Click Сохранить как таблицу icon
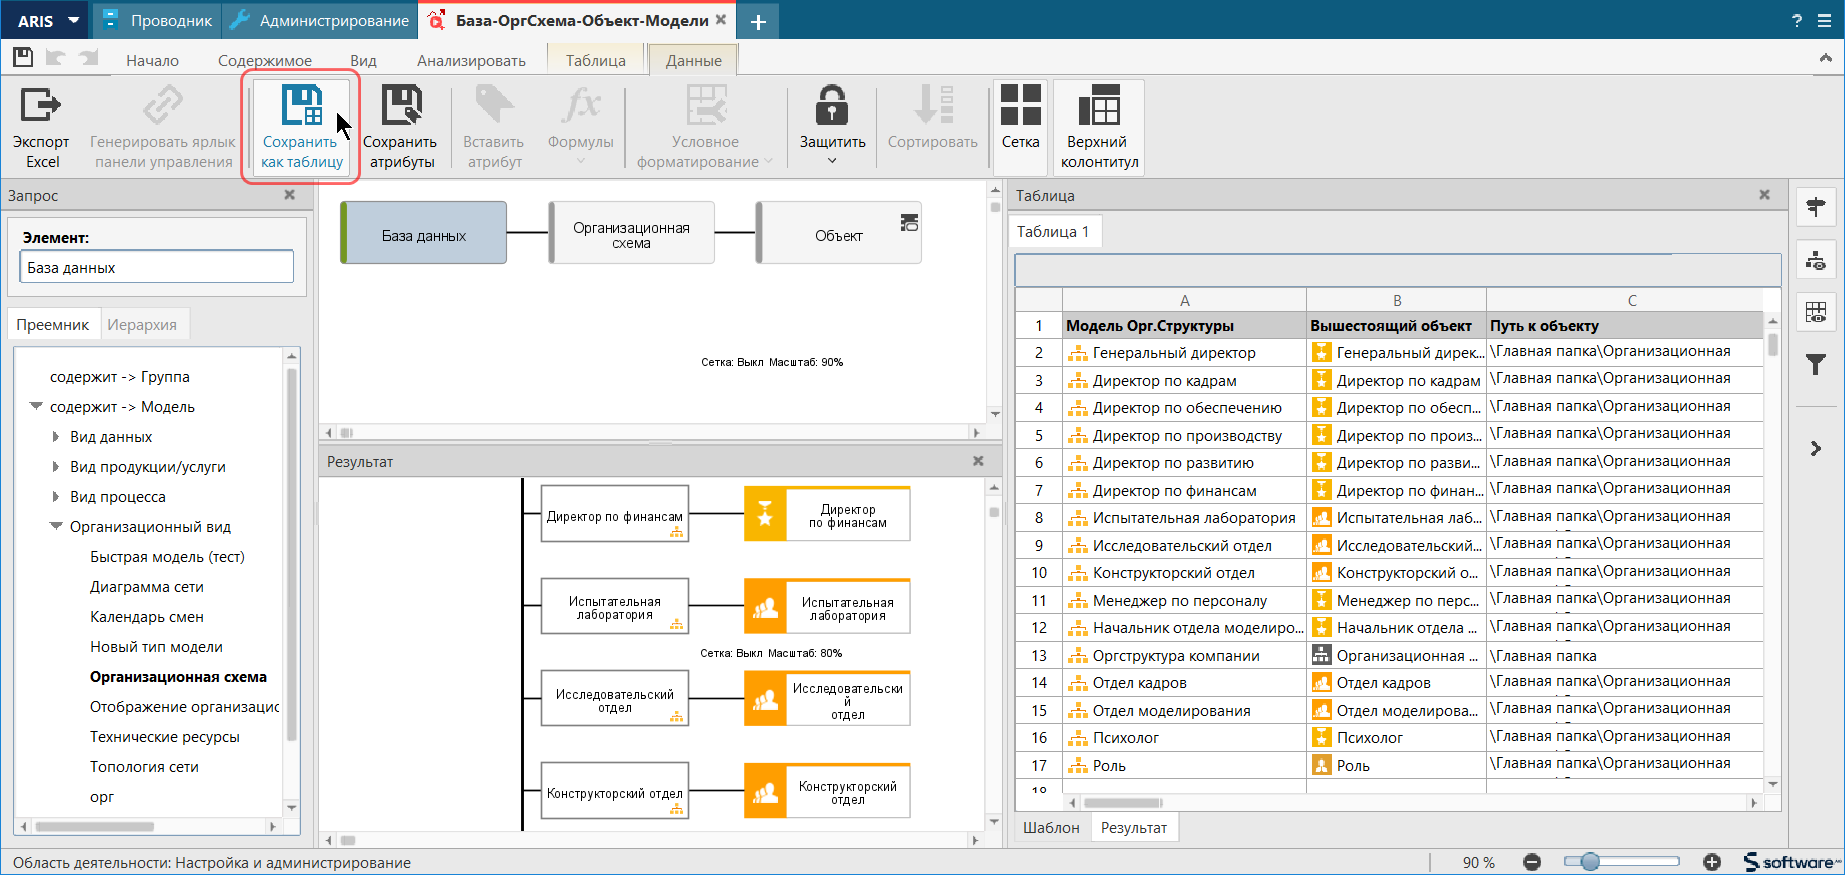This screenshot has height=875, width=1845. (302, 104)
